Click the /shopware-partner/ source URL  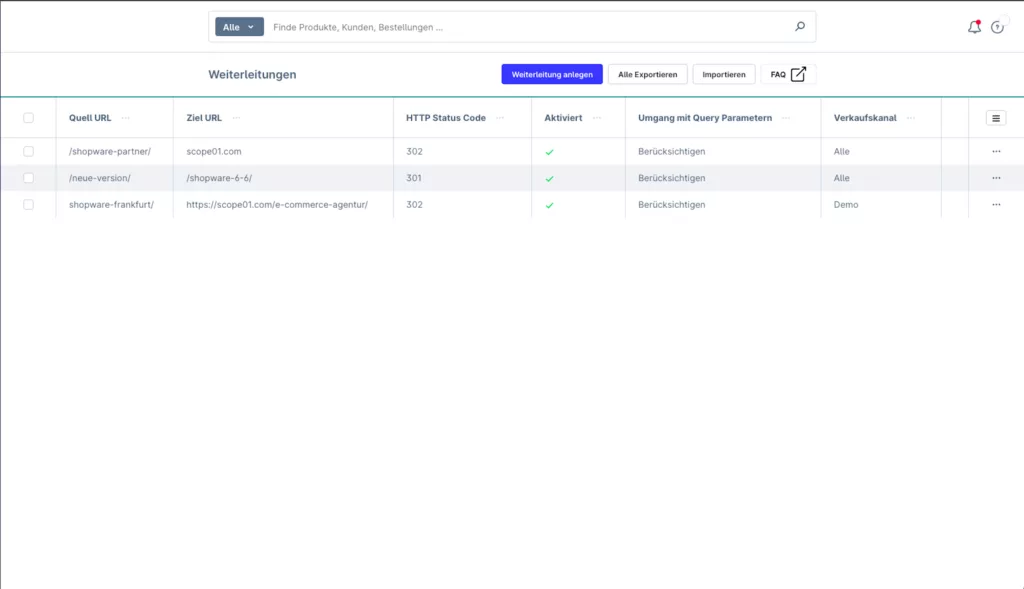tap(110, 151)
